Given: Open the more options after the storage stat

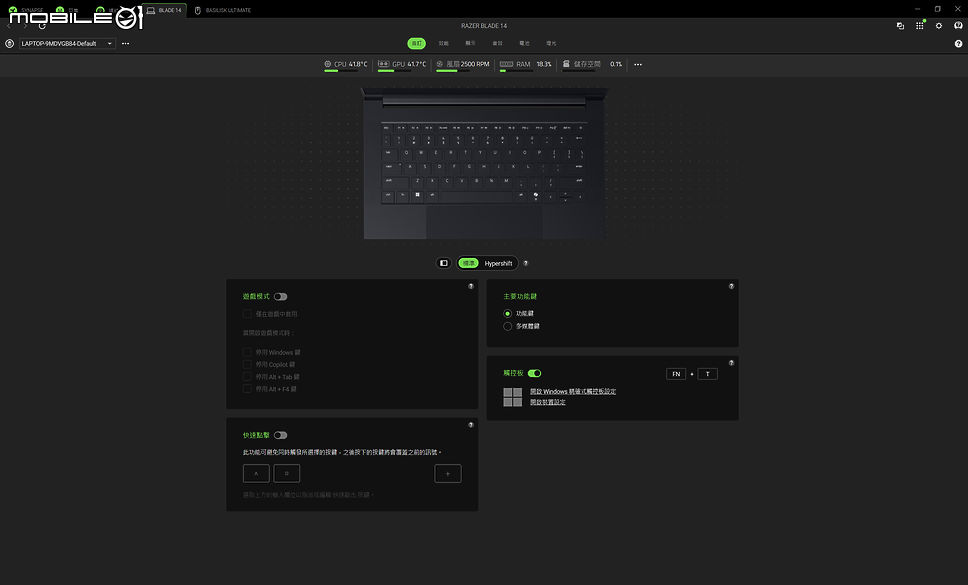Looking at the screenshot, I should pyautogui.click(x=638, y=64).
